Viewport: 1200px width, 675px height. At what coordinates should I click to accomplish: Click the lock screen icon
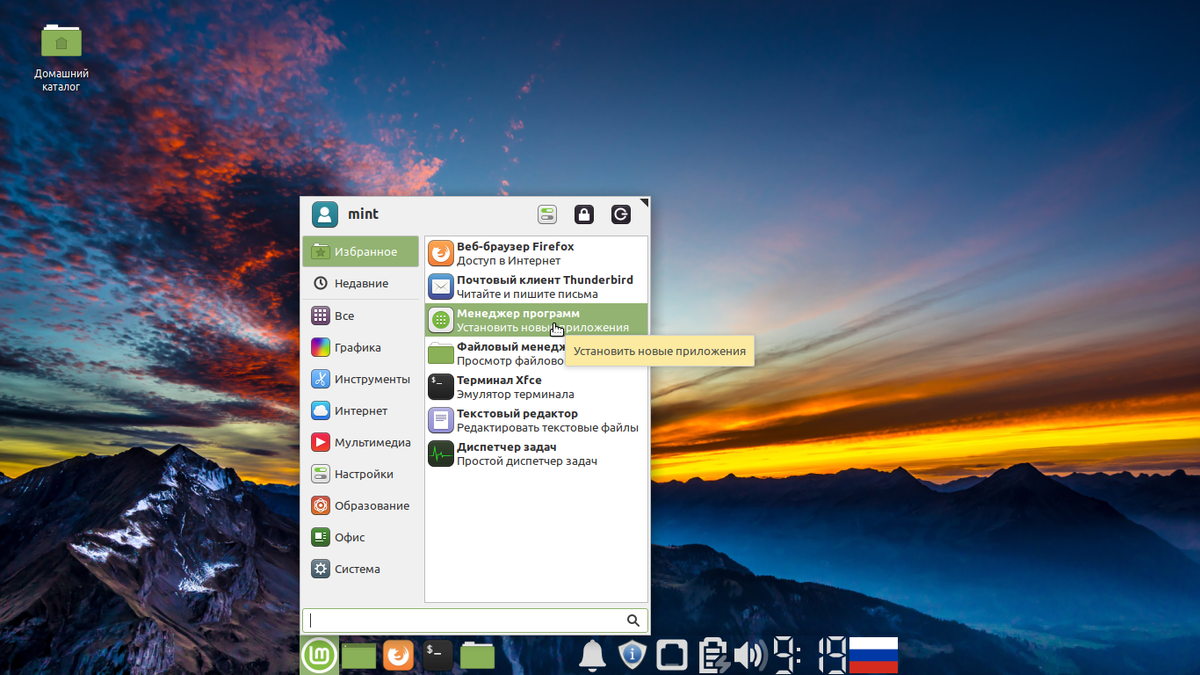click(584, 214)
